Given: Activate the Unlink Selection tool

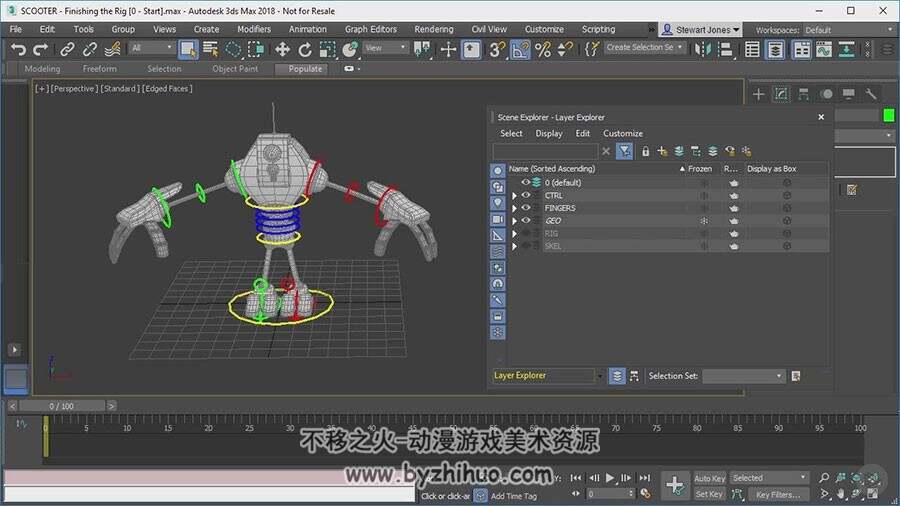Looking at the screenshot, I should point(90,50).
